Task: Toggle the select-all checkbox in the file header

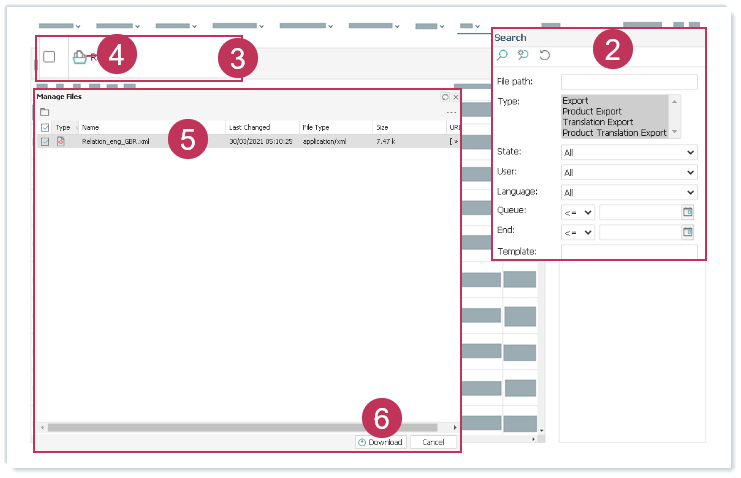Action: click(x=45, y=128)
